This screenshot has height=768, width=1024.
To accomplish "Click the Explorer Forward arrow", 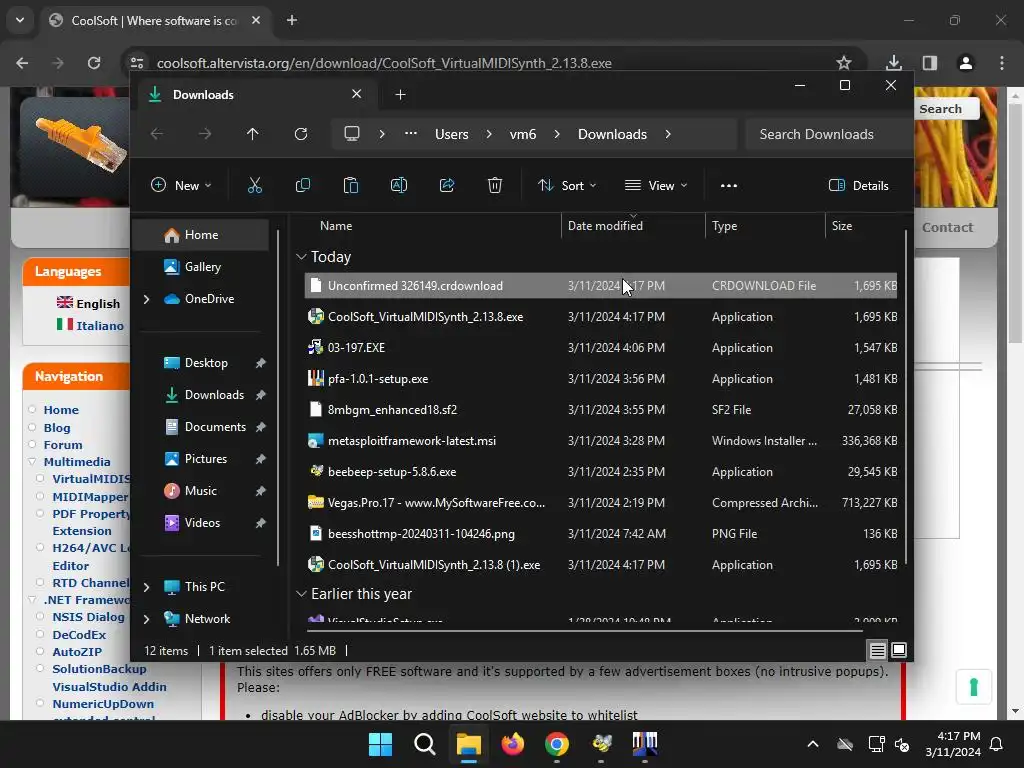I will [x=205, y=134].
